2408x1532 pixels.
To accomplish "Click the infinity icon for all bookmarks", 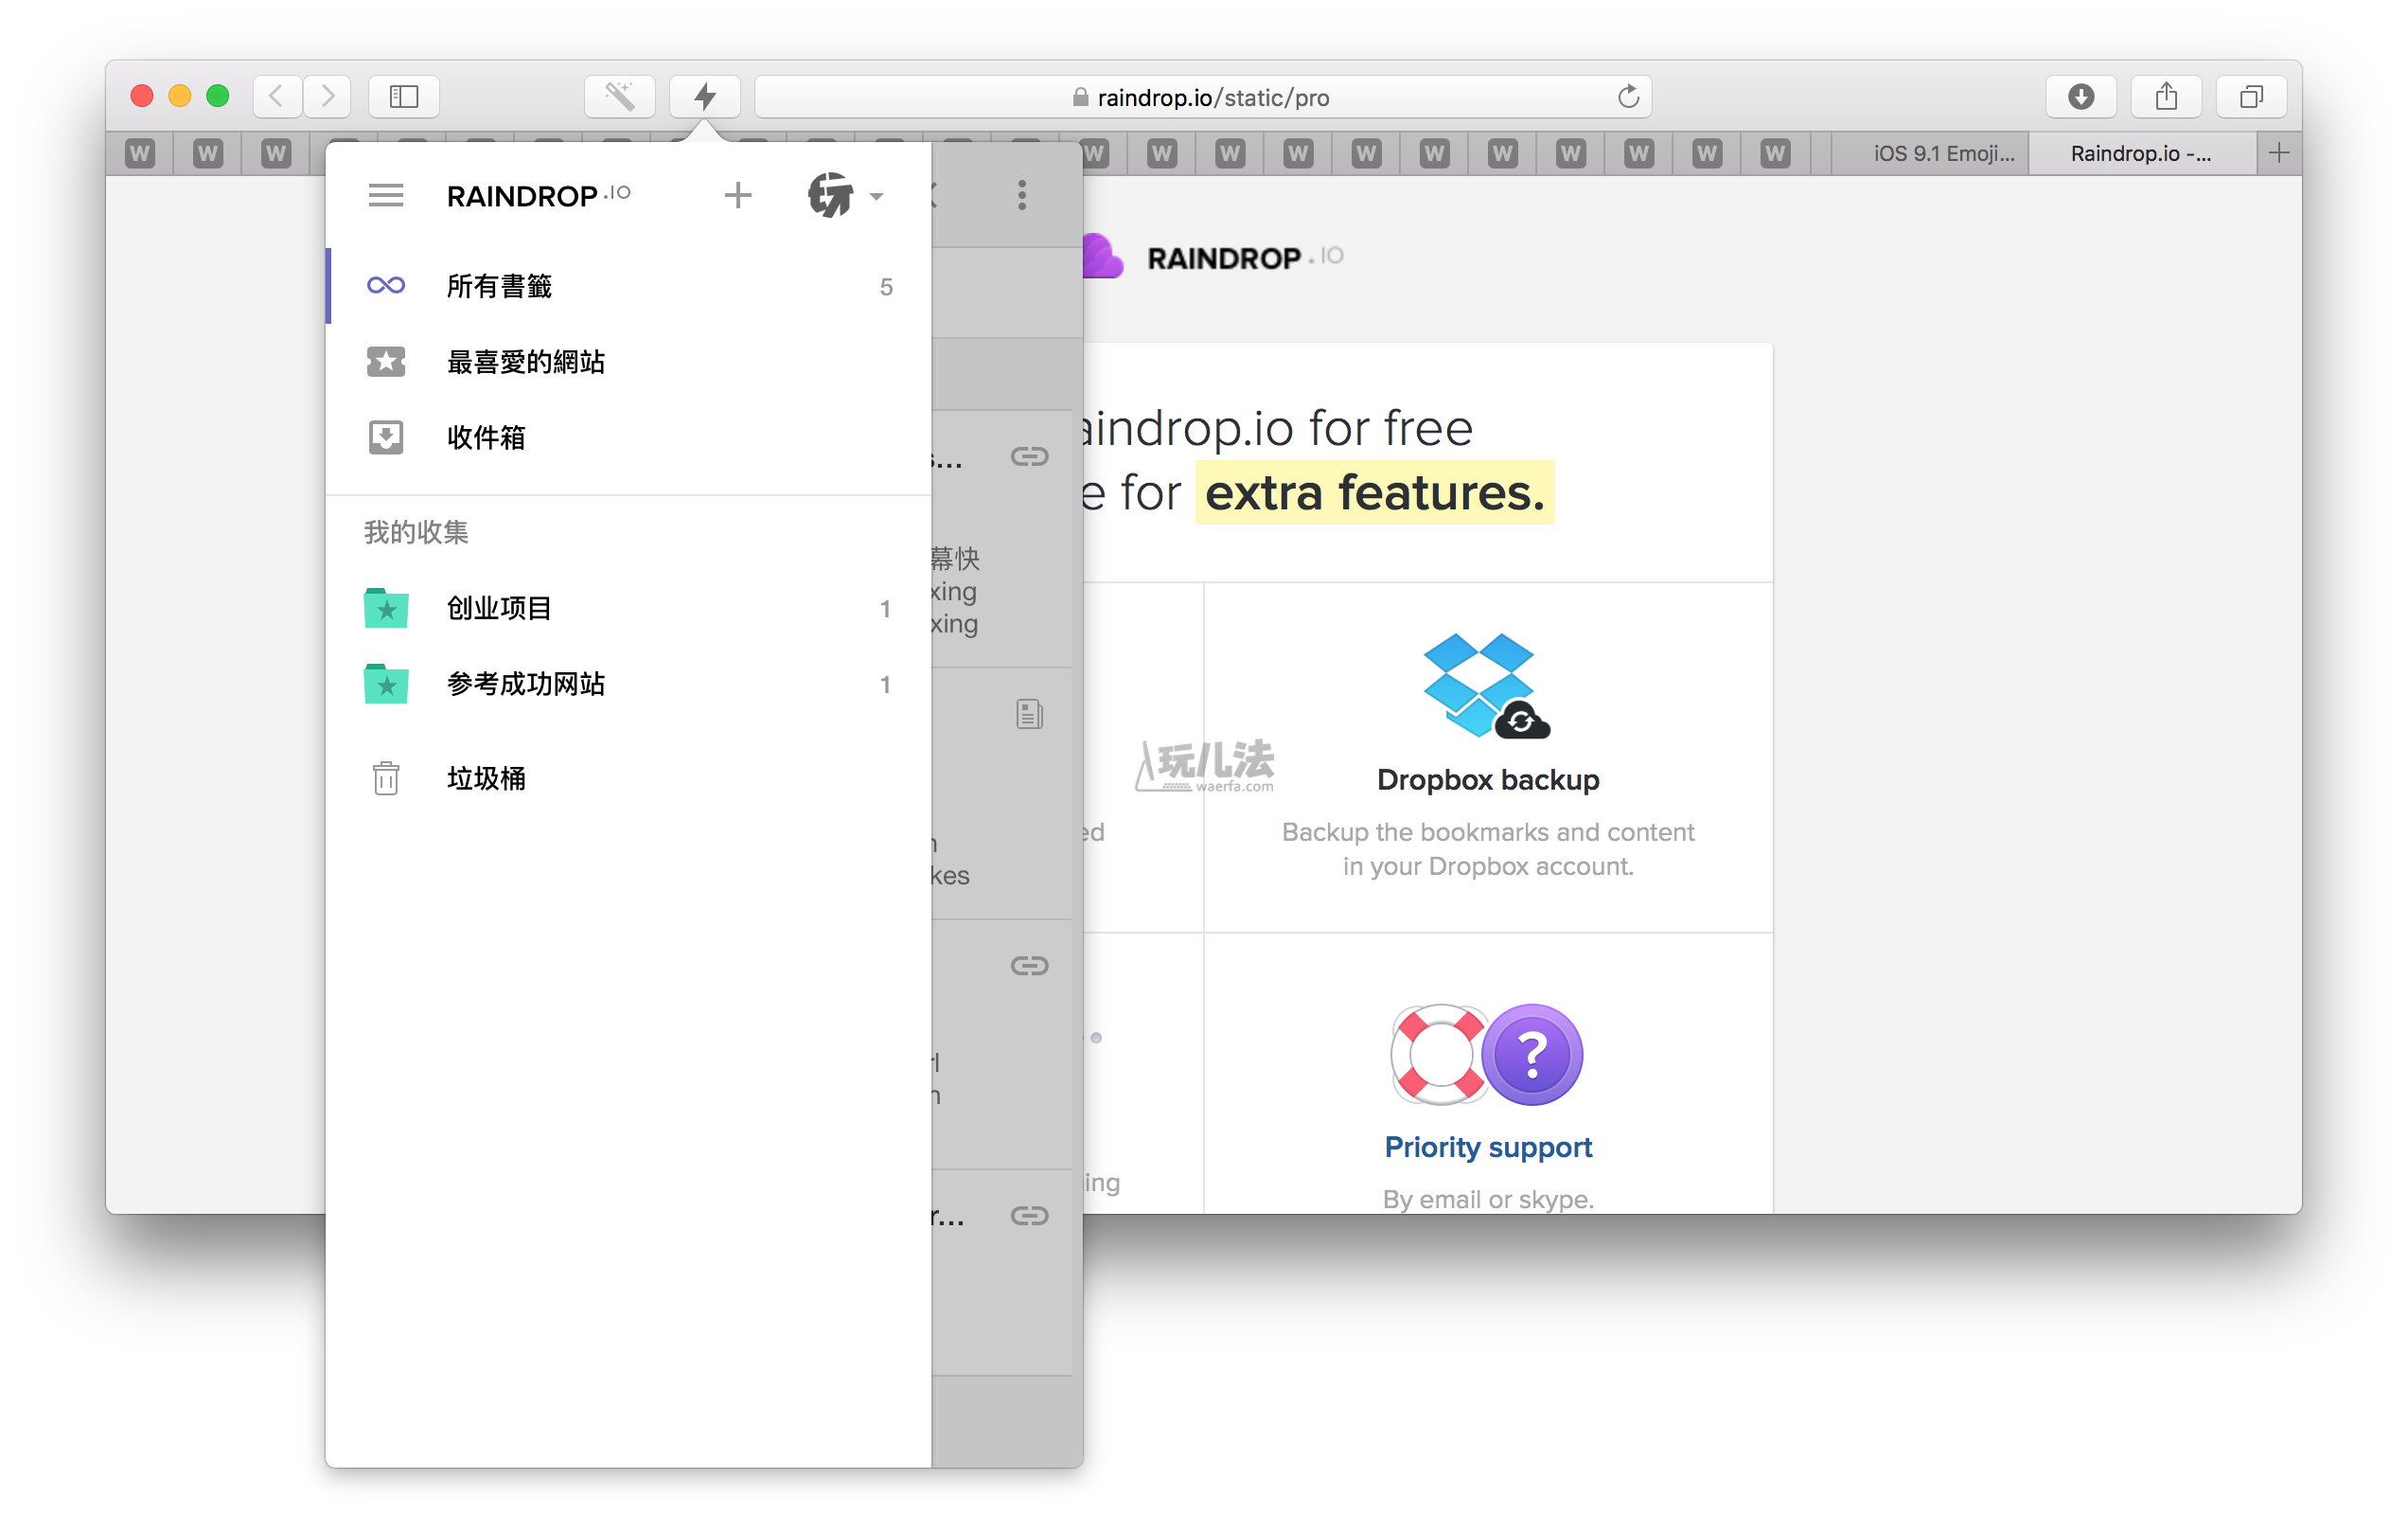I will tap(386, 286).
